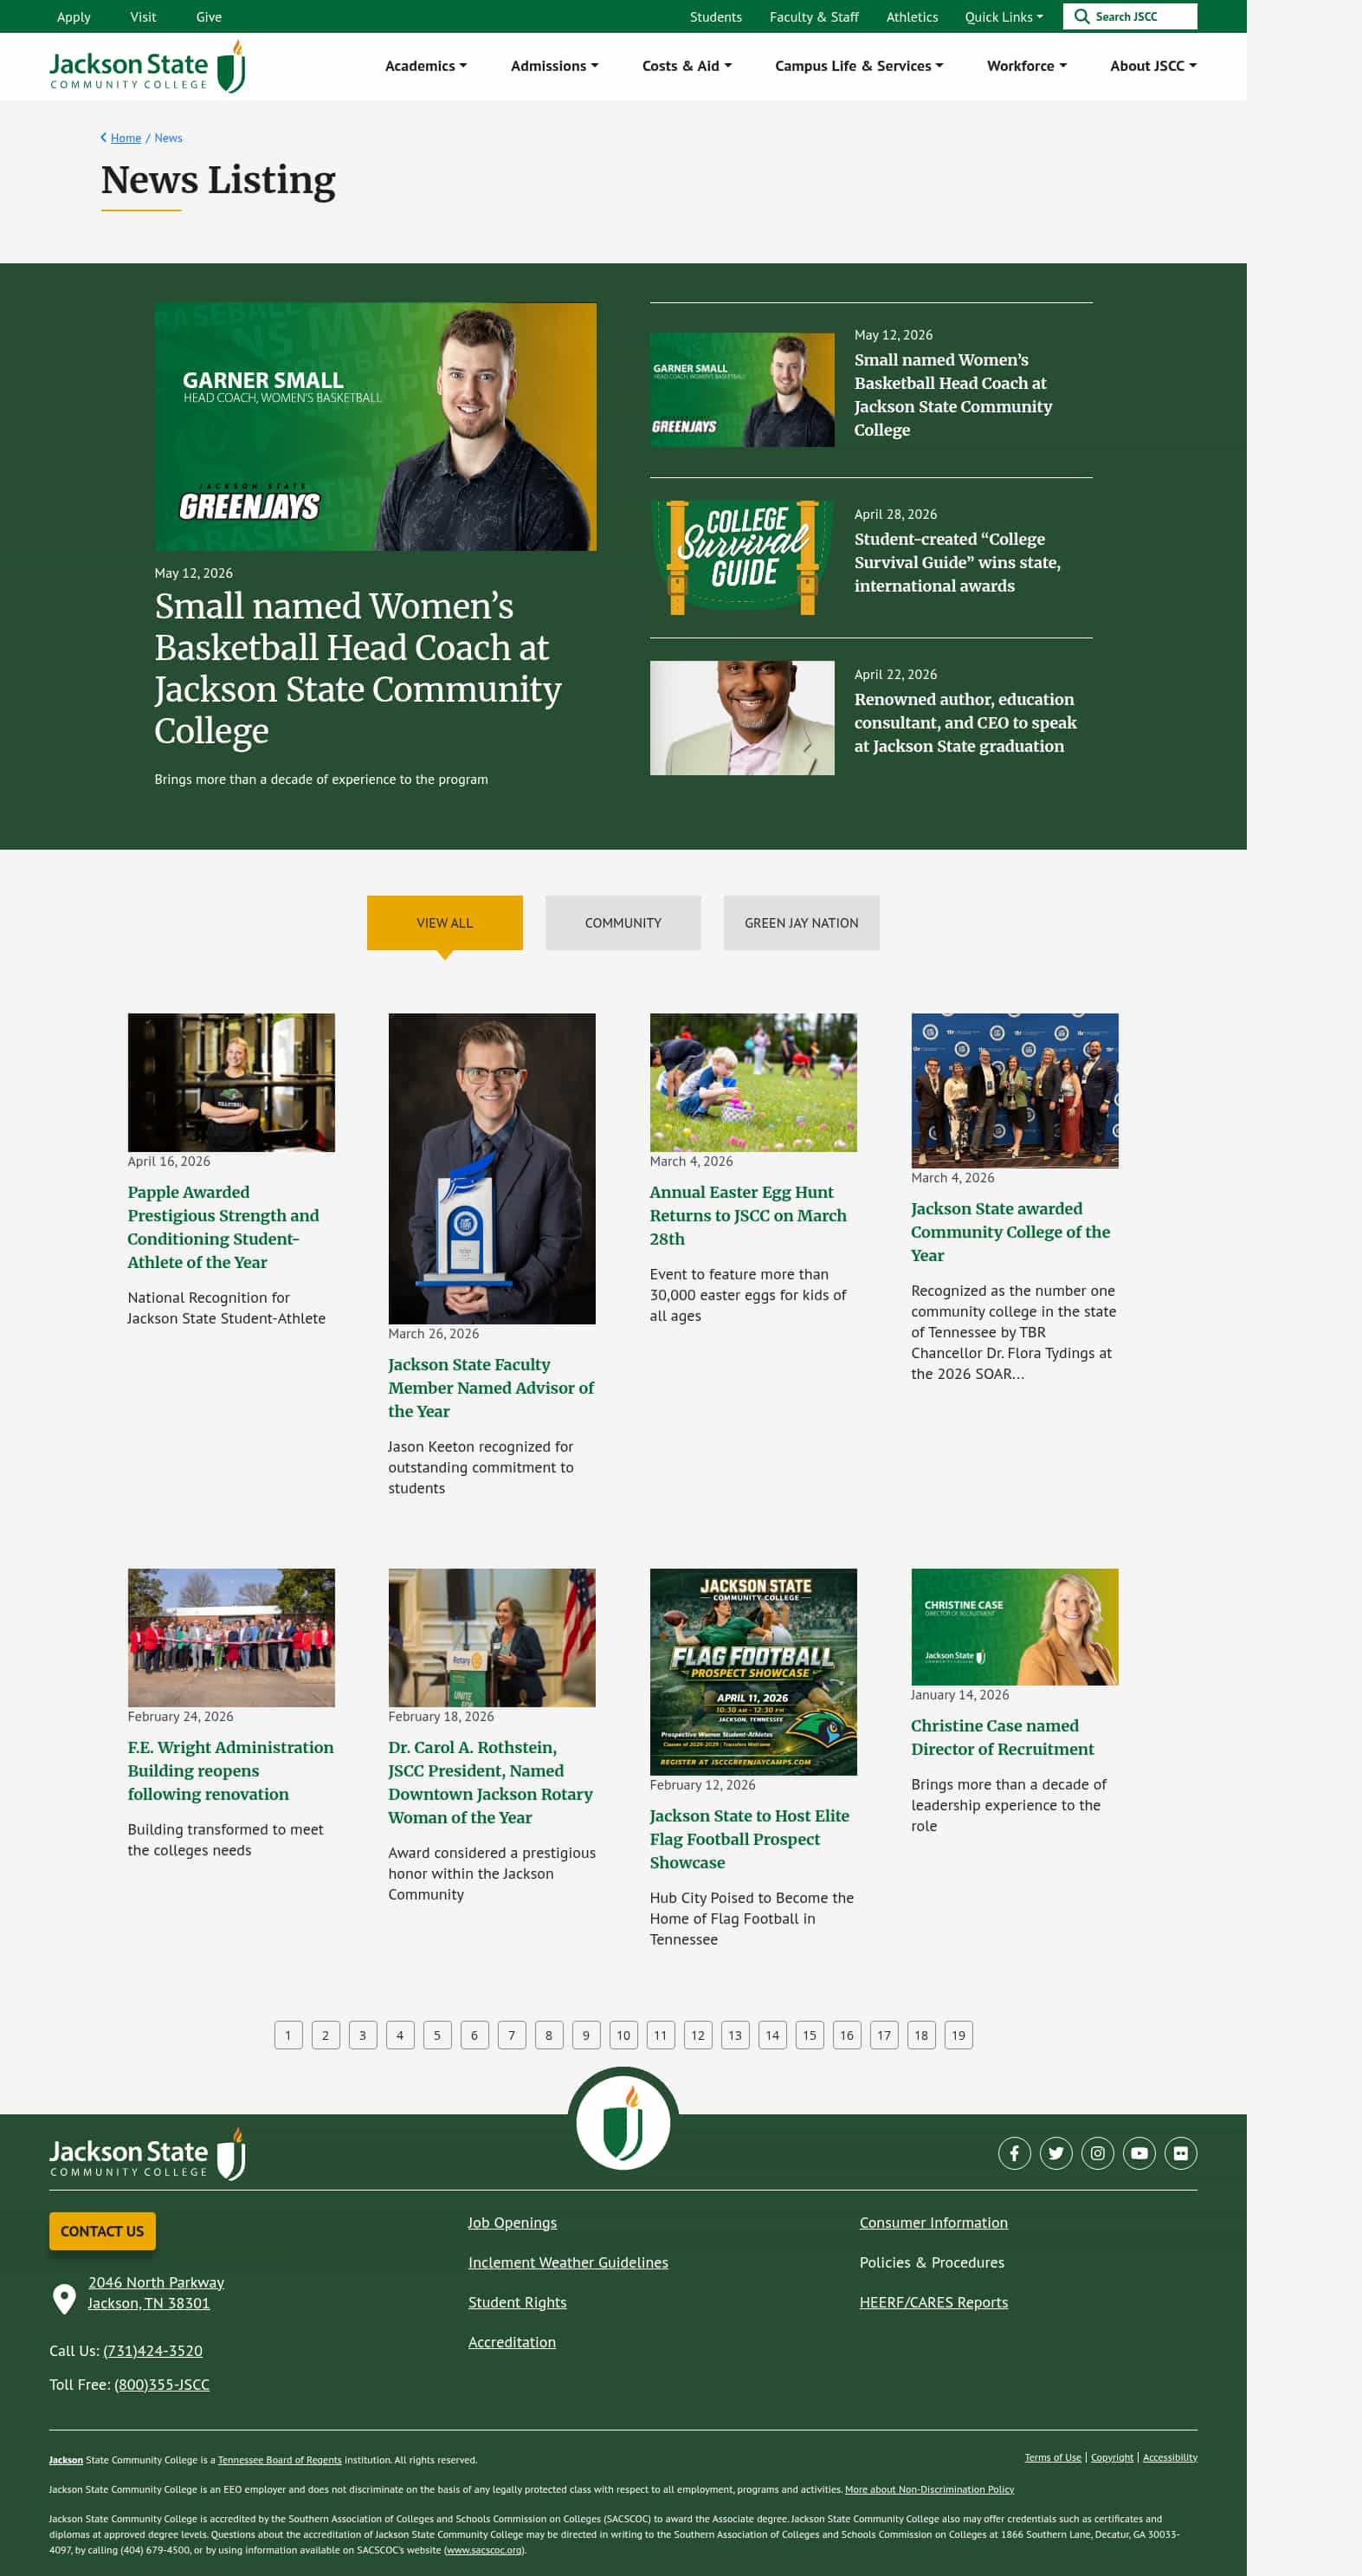Screen dimensions: 1362x2576
Task: Open Faculty Member Named Advisor of Year article
Action: point(491,1388)
